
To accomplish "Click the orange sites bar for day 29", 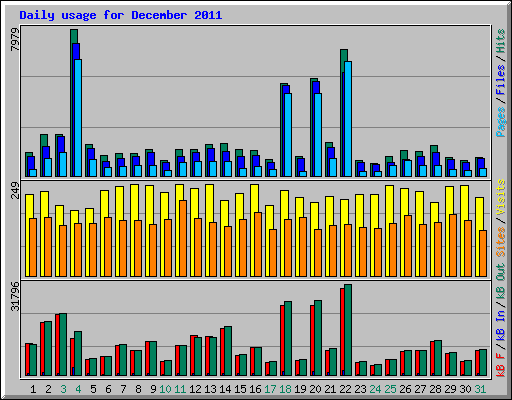I will pyautogui.click(x=453, y=245).
